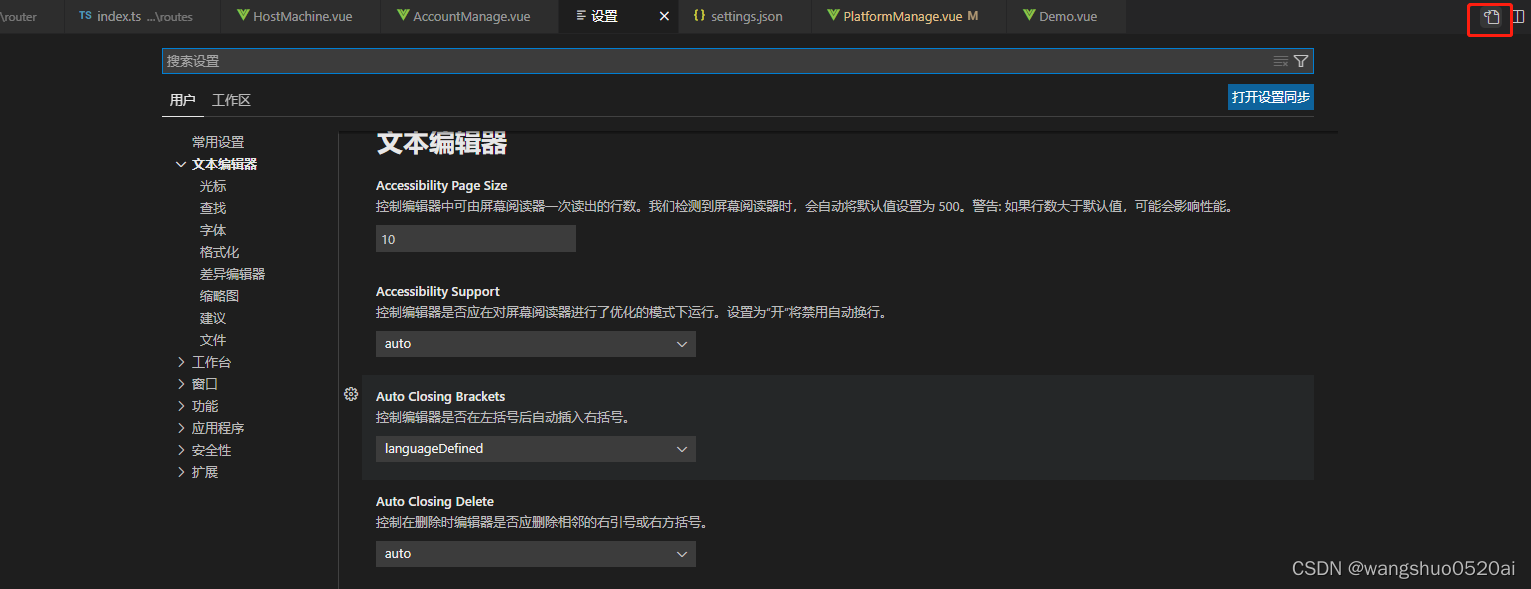Click the split editor icon top right
Screen dimensions: 1531x589
[x=1521, y=19]
